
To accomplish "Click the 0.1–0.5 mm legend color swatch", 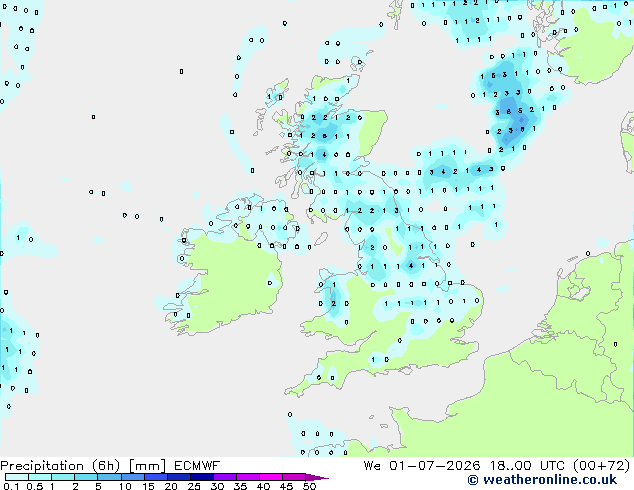I will pyautogui.click(x=17, y=477).
